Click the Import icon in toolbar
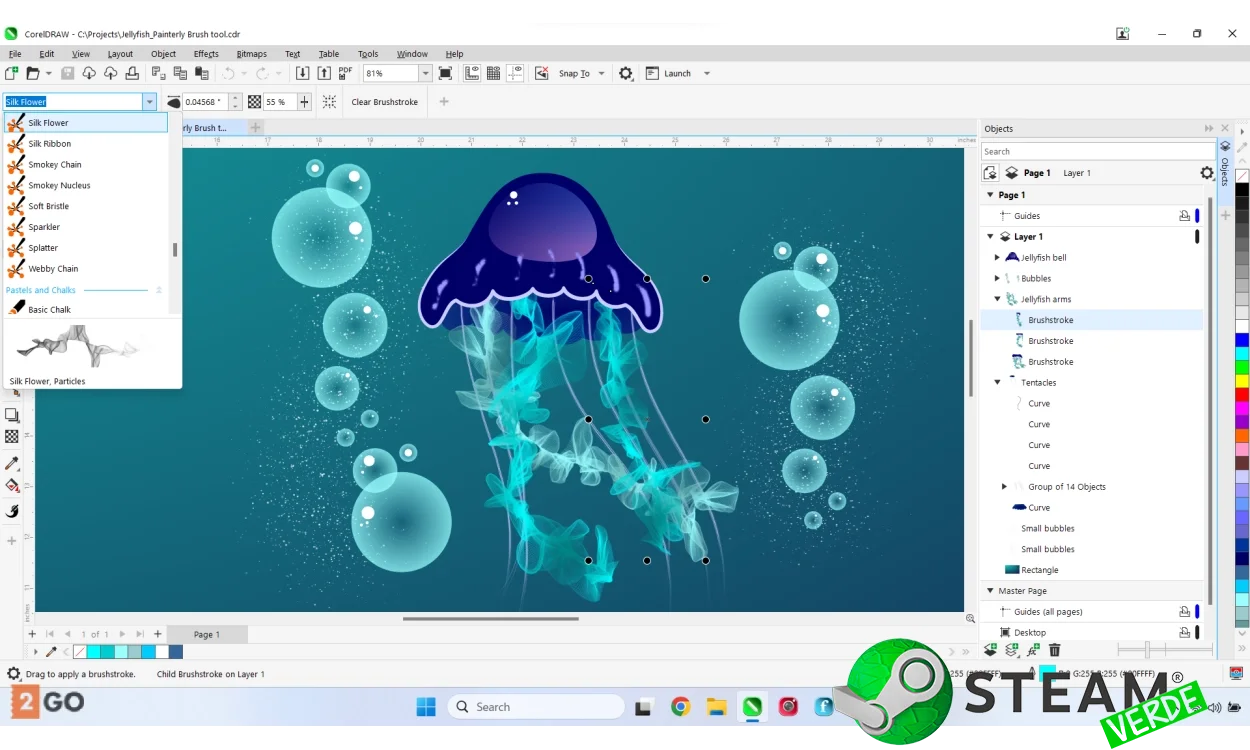This screenshot has width=1250, height=750. click(302, 73)
